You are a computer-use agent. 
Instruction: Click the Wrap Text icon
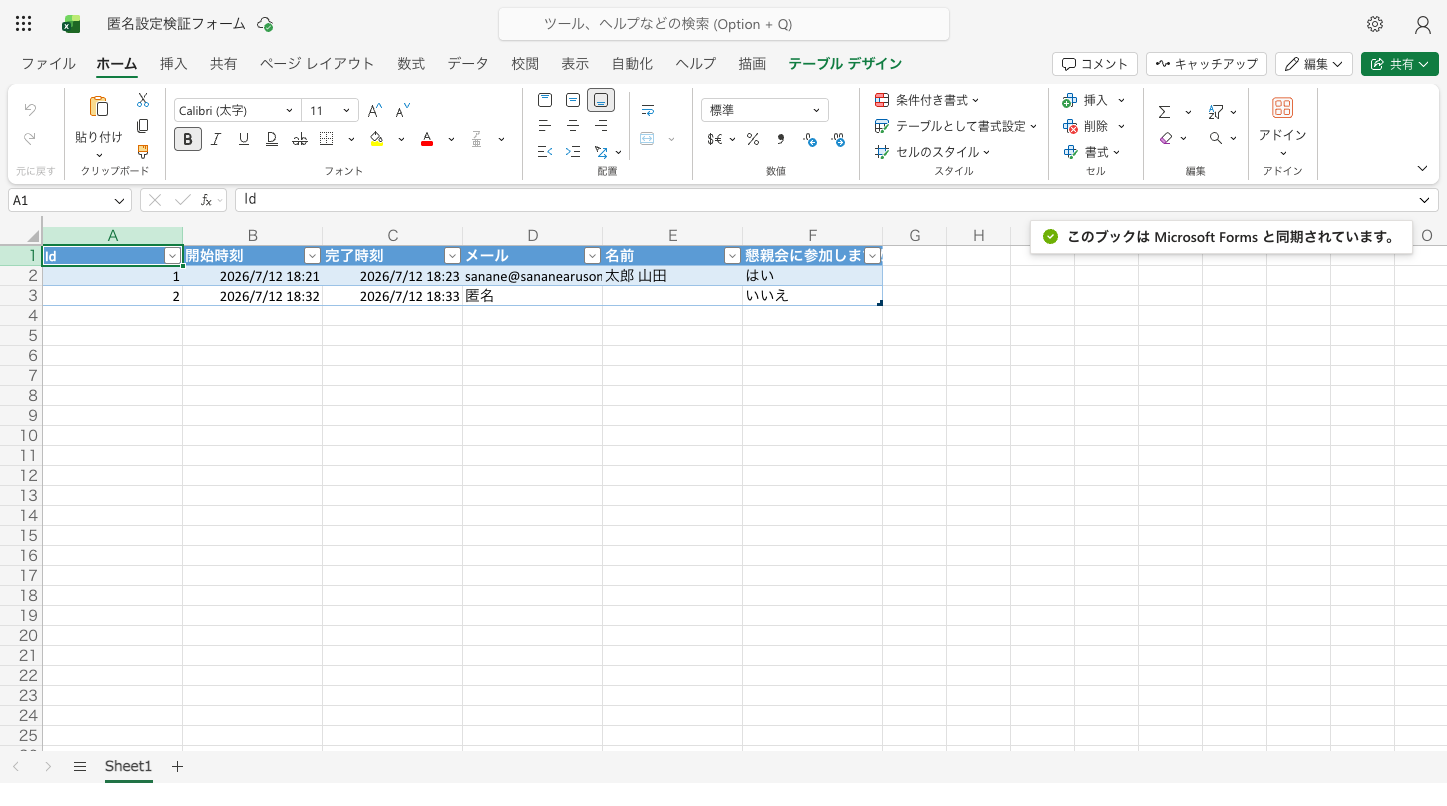click(x=648, y=110)
